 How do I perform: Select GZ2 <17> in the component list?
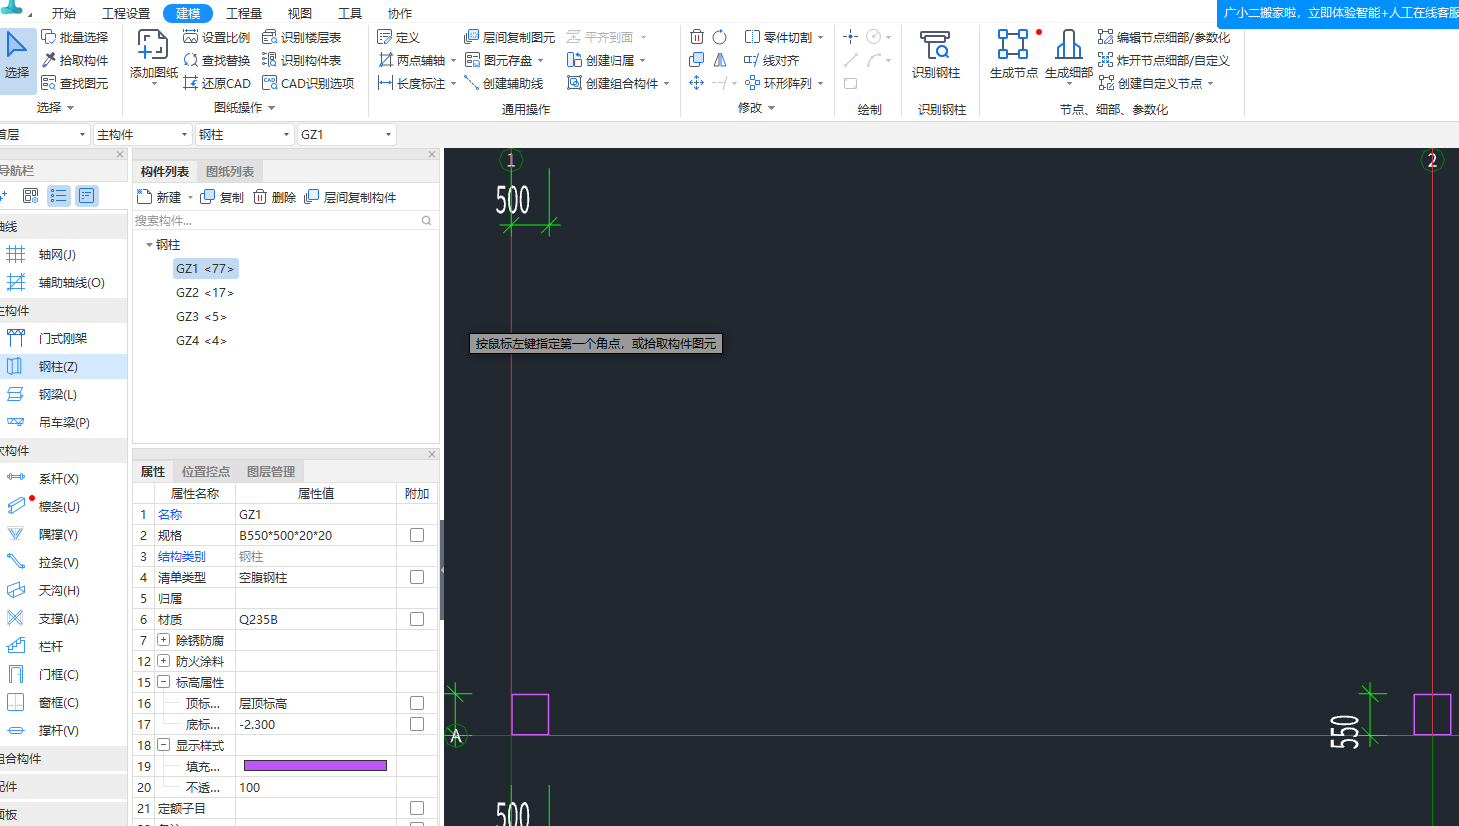pos(205,293)
